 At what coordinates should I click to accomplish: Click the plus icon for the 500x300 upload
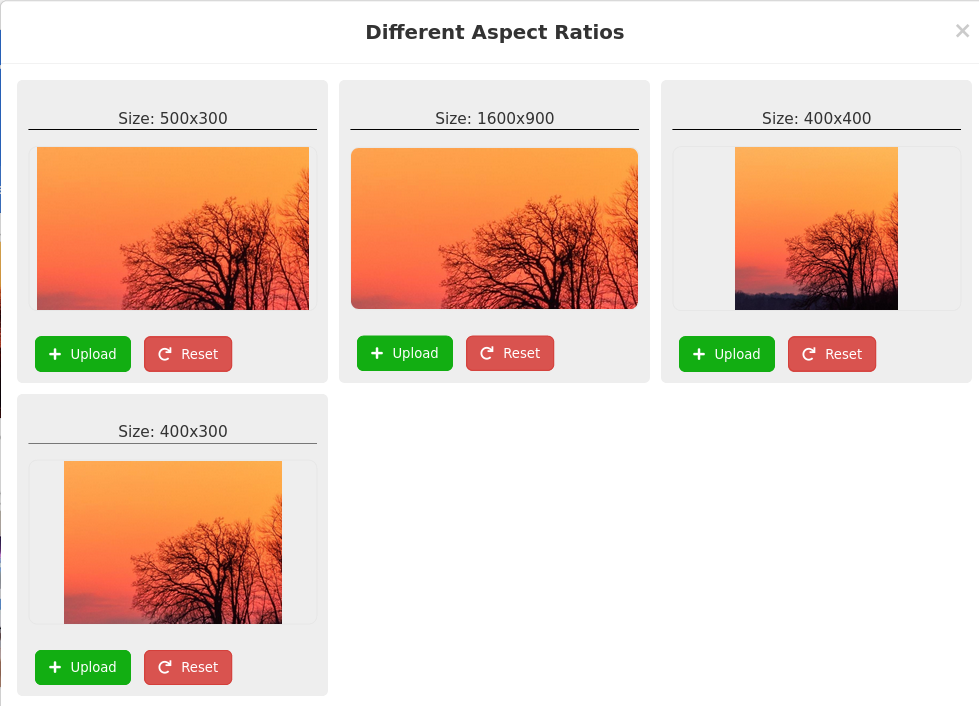55,354
